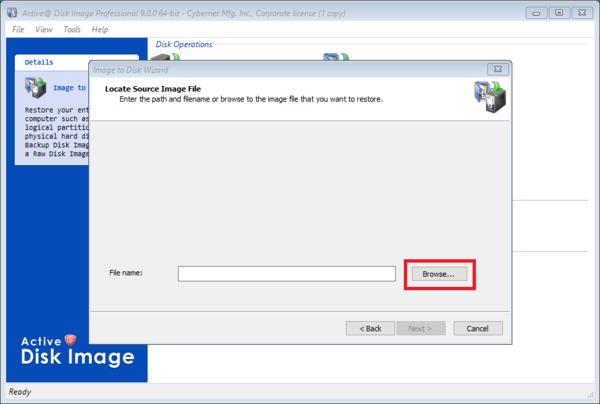Maximize the main application window
Viewport: 600px width, 404px height.
(559, 13)
